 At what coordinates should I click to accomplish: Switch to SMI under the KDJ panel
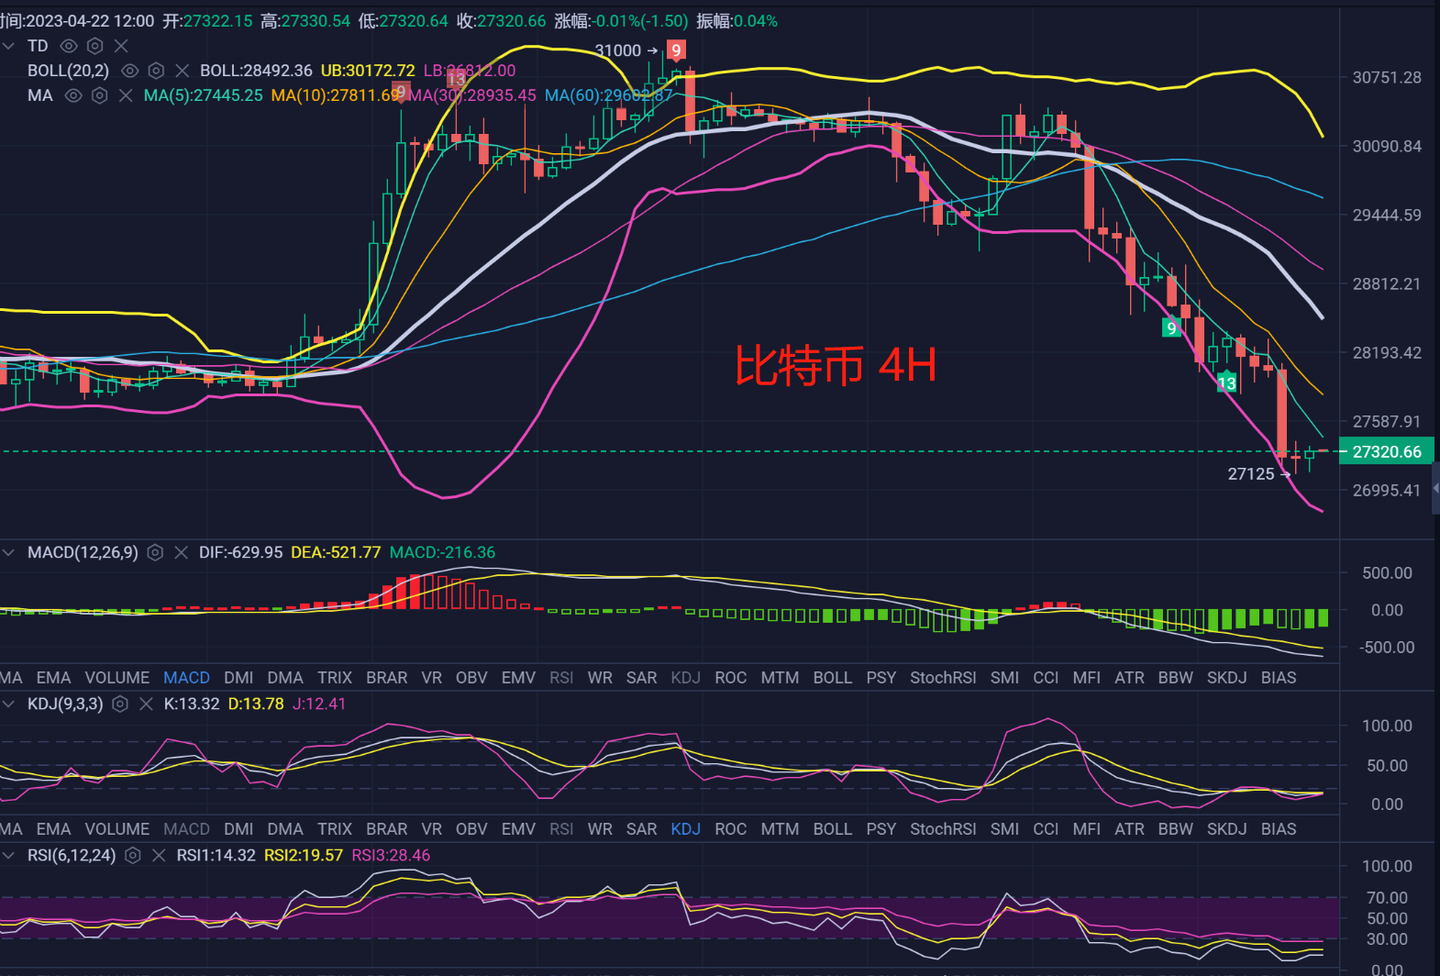1005,829
